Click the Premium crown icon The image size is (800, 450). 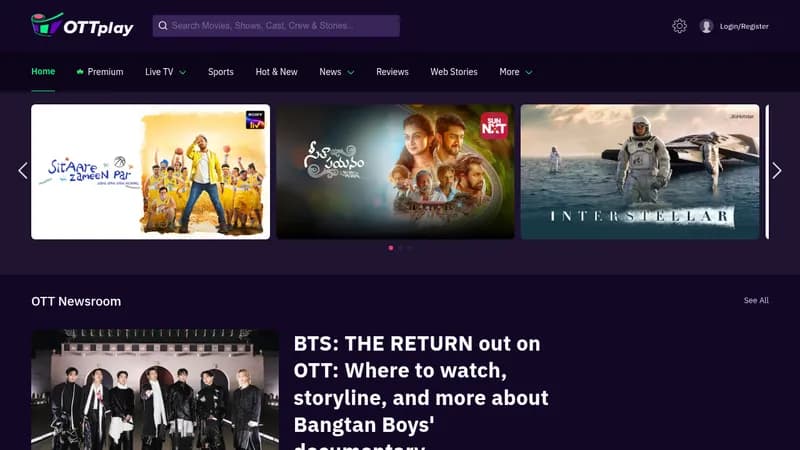coord(80,72)
